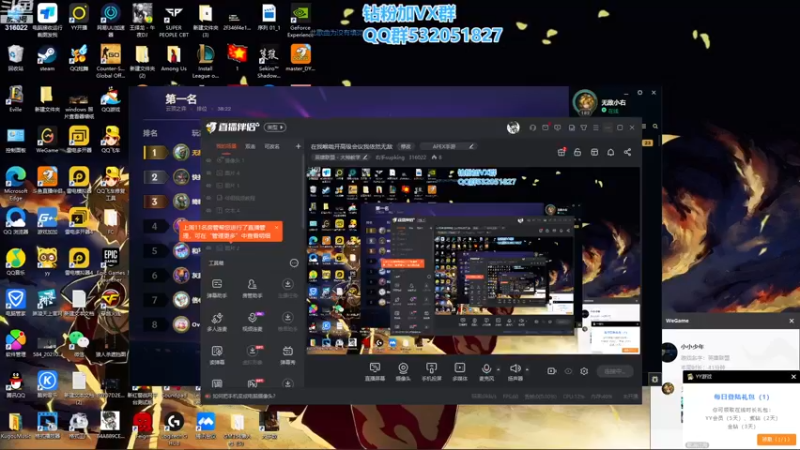Open Epic Games Launcher shortcut

(111, 265)
